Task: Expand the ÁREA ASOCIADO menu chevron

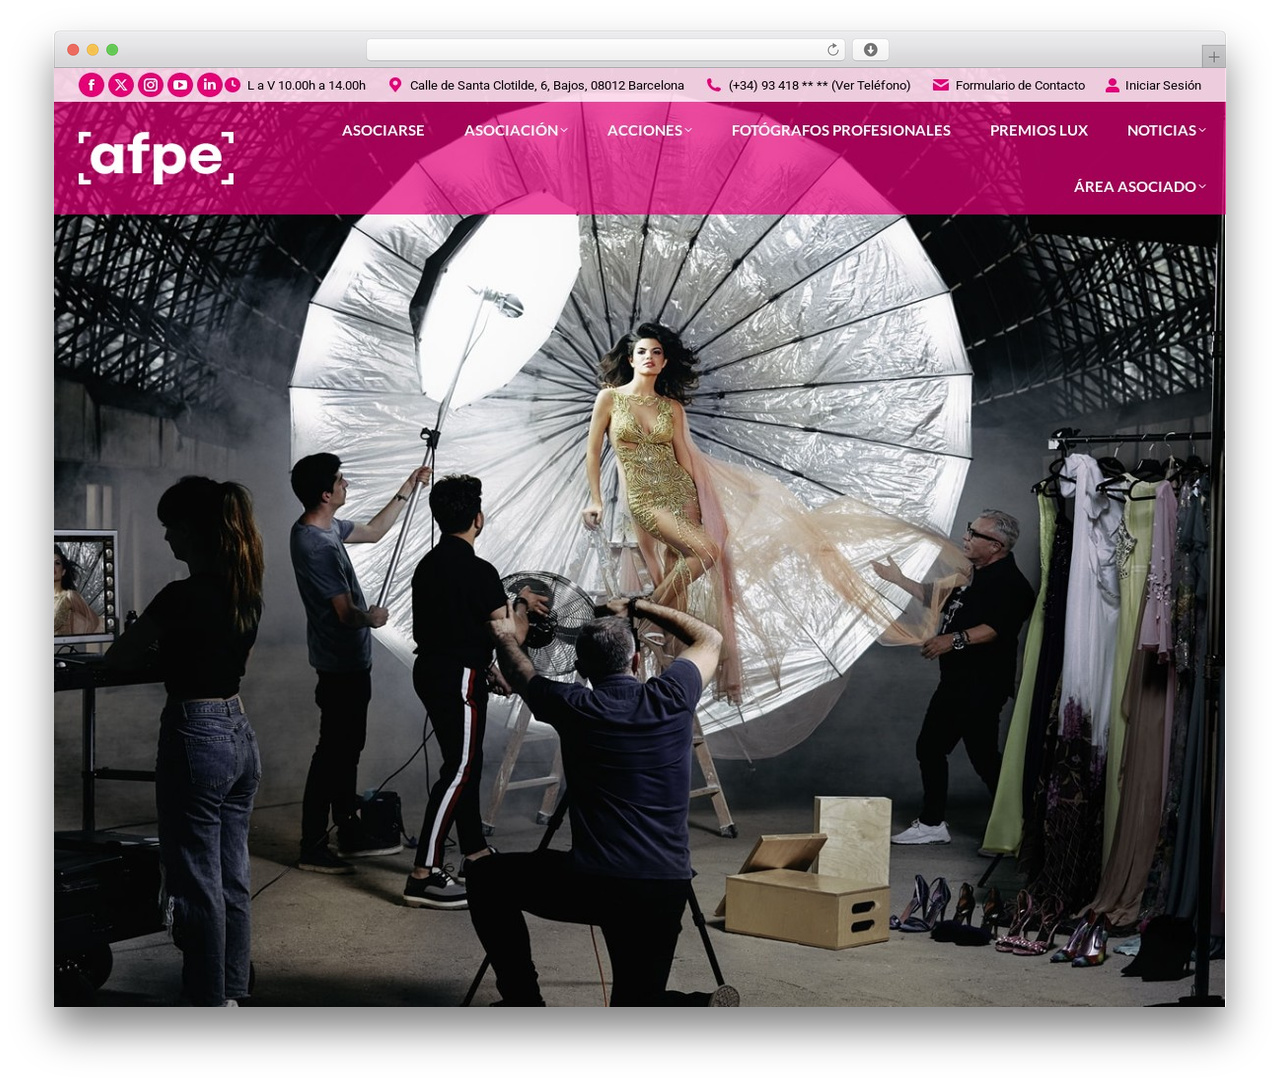Action: [1202, 186]
